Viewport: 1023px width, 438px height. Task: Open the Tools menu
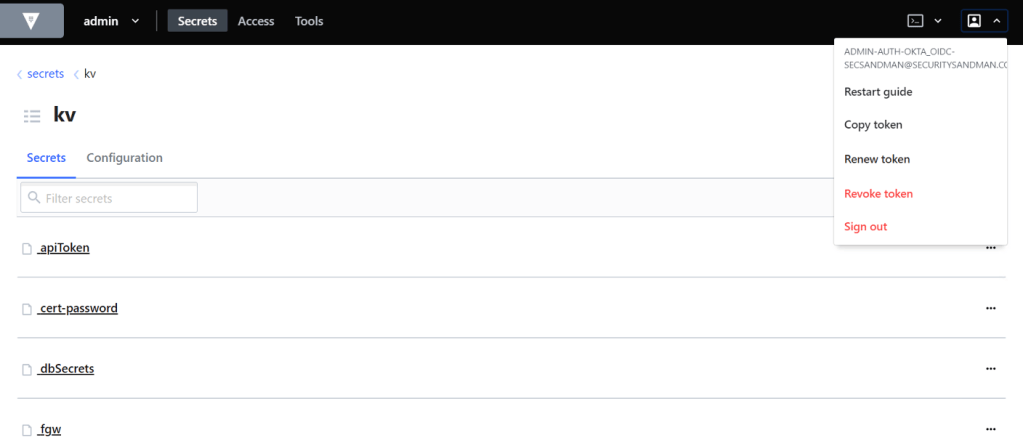pyautogui.click(x=309, y=21)
